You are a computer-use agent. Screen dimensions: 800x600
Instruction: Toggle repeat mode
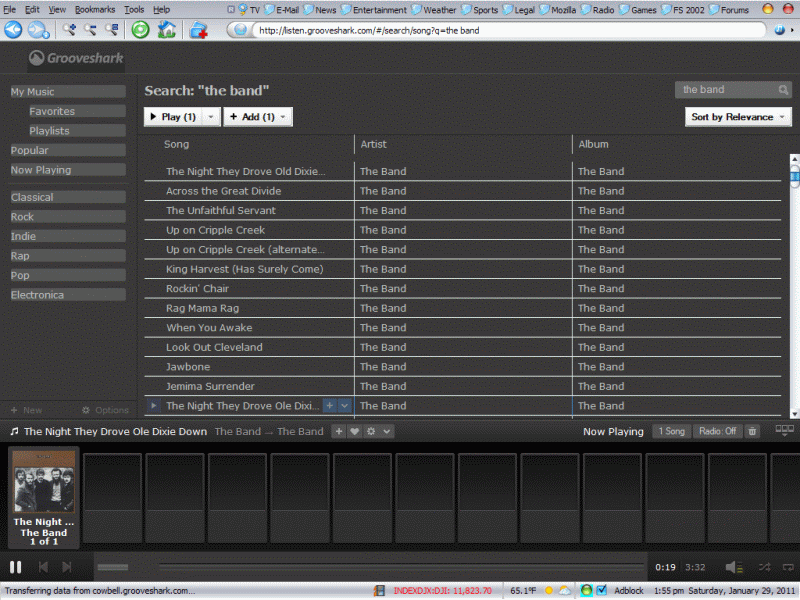(788, 567)
